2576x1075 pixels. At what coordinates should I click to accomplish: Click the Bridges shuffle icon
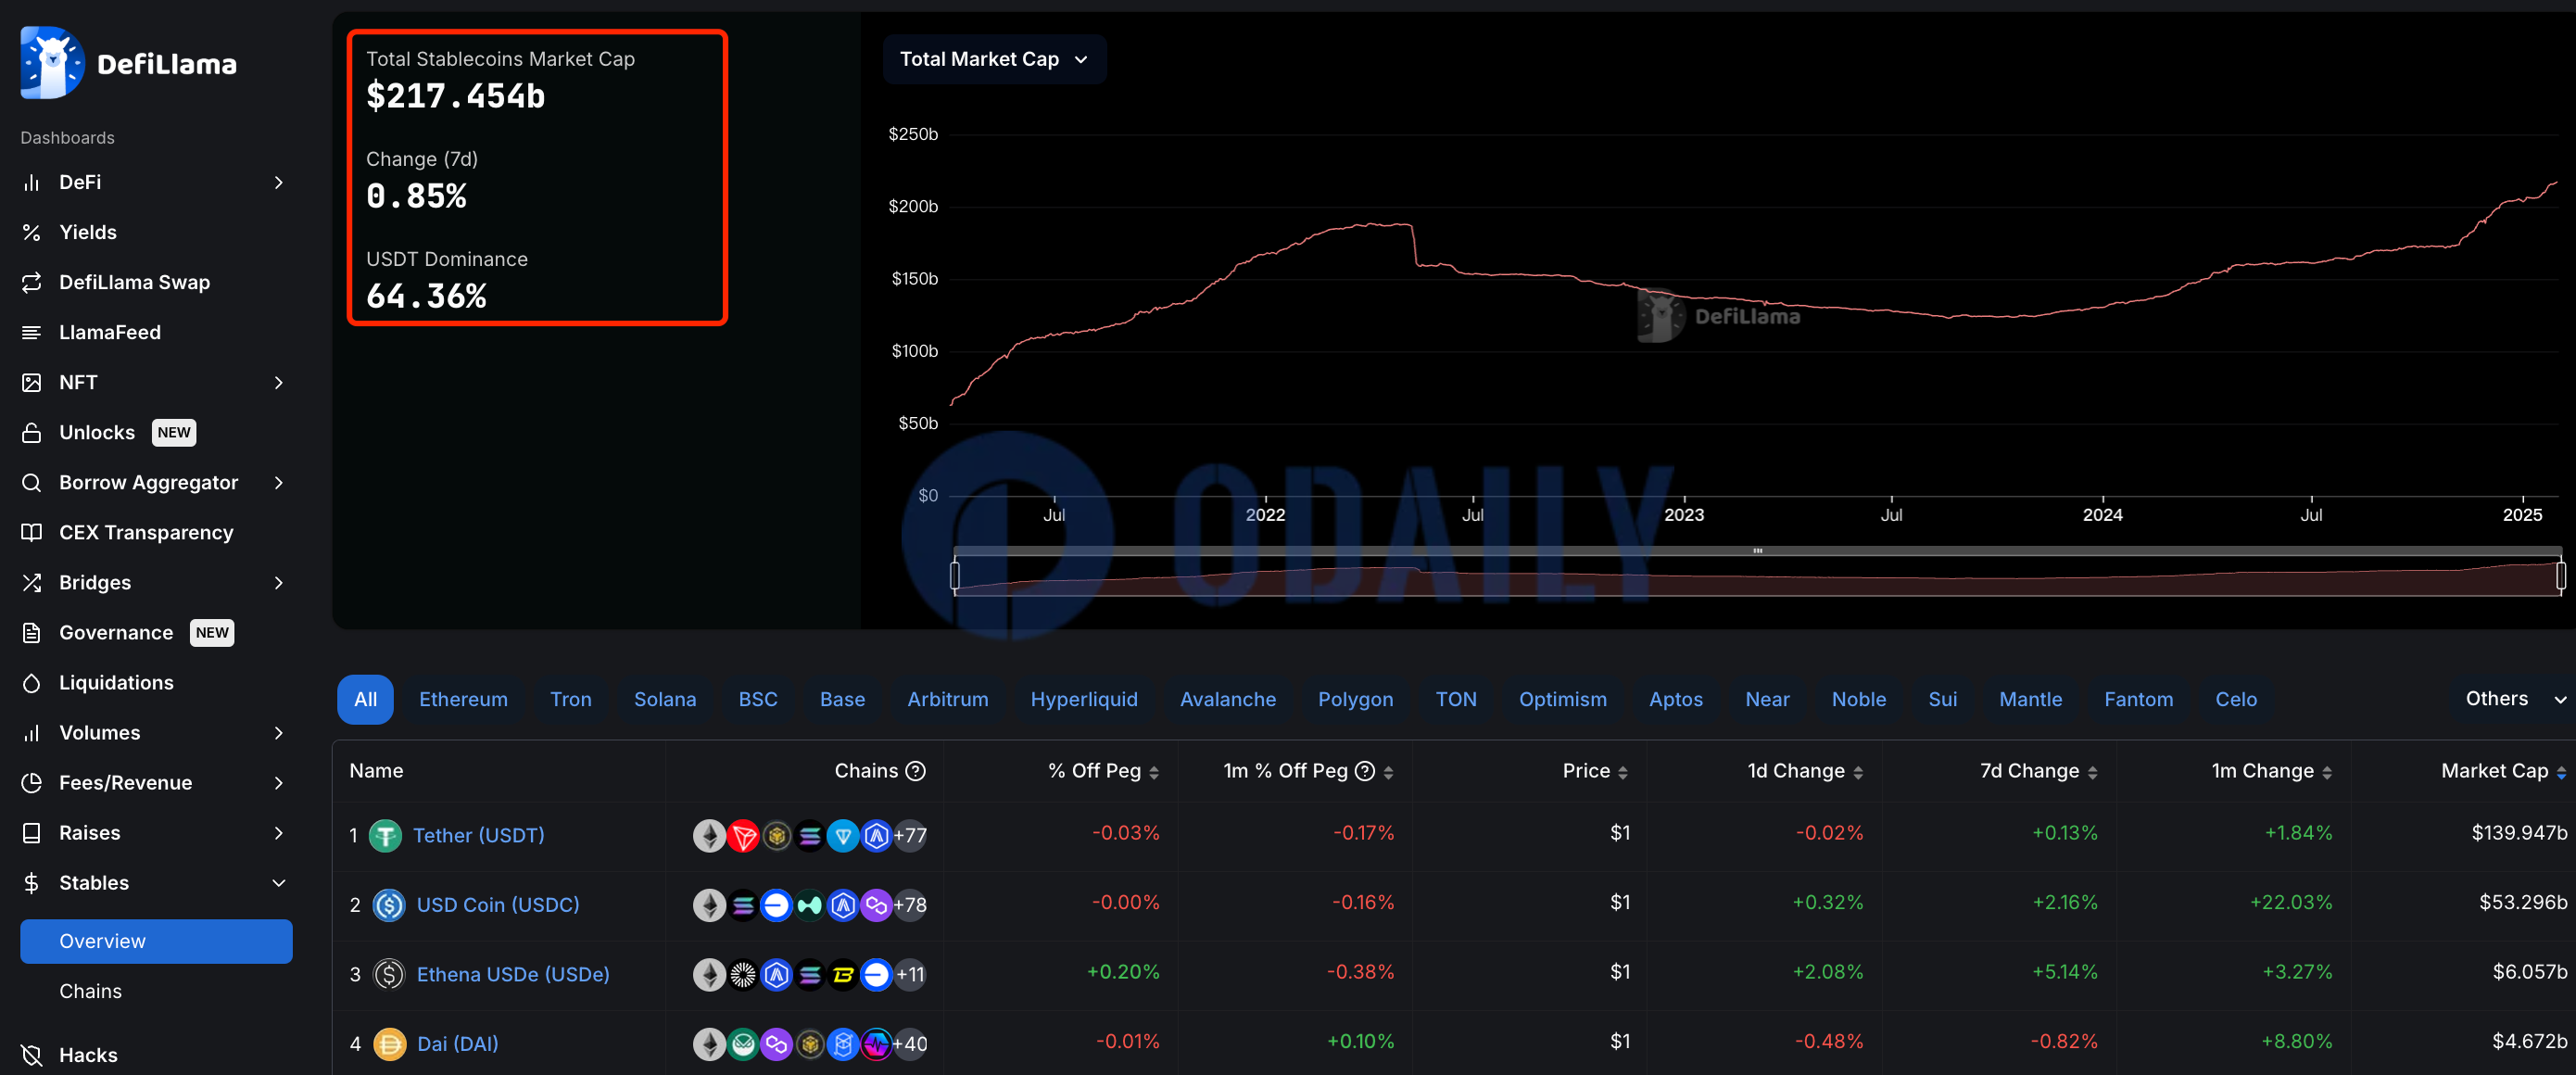coord(32,582)
